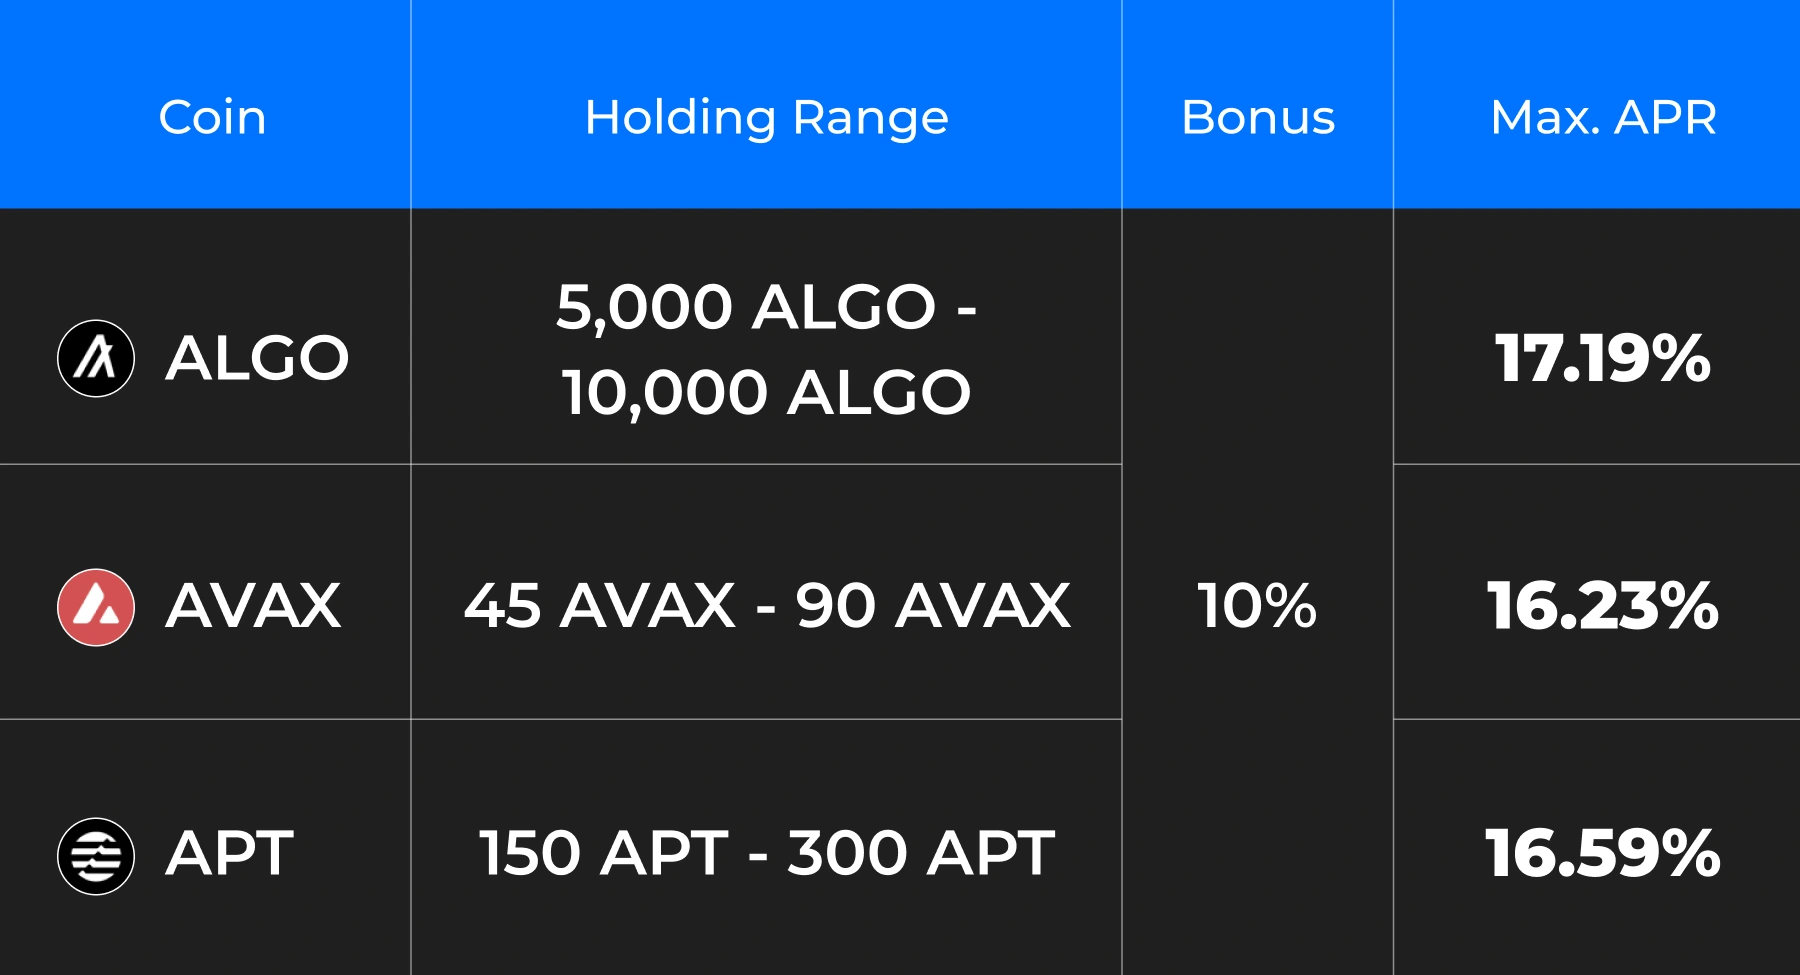Click the 90 AVAX upper bound

pyautogui.click(x=932, y=606)
